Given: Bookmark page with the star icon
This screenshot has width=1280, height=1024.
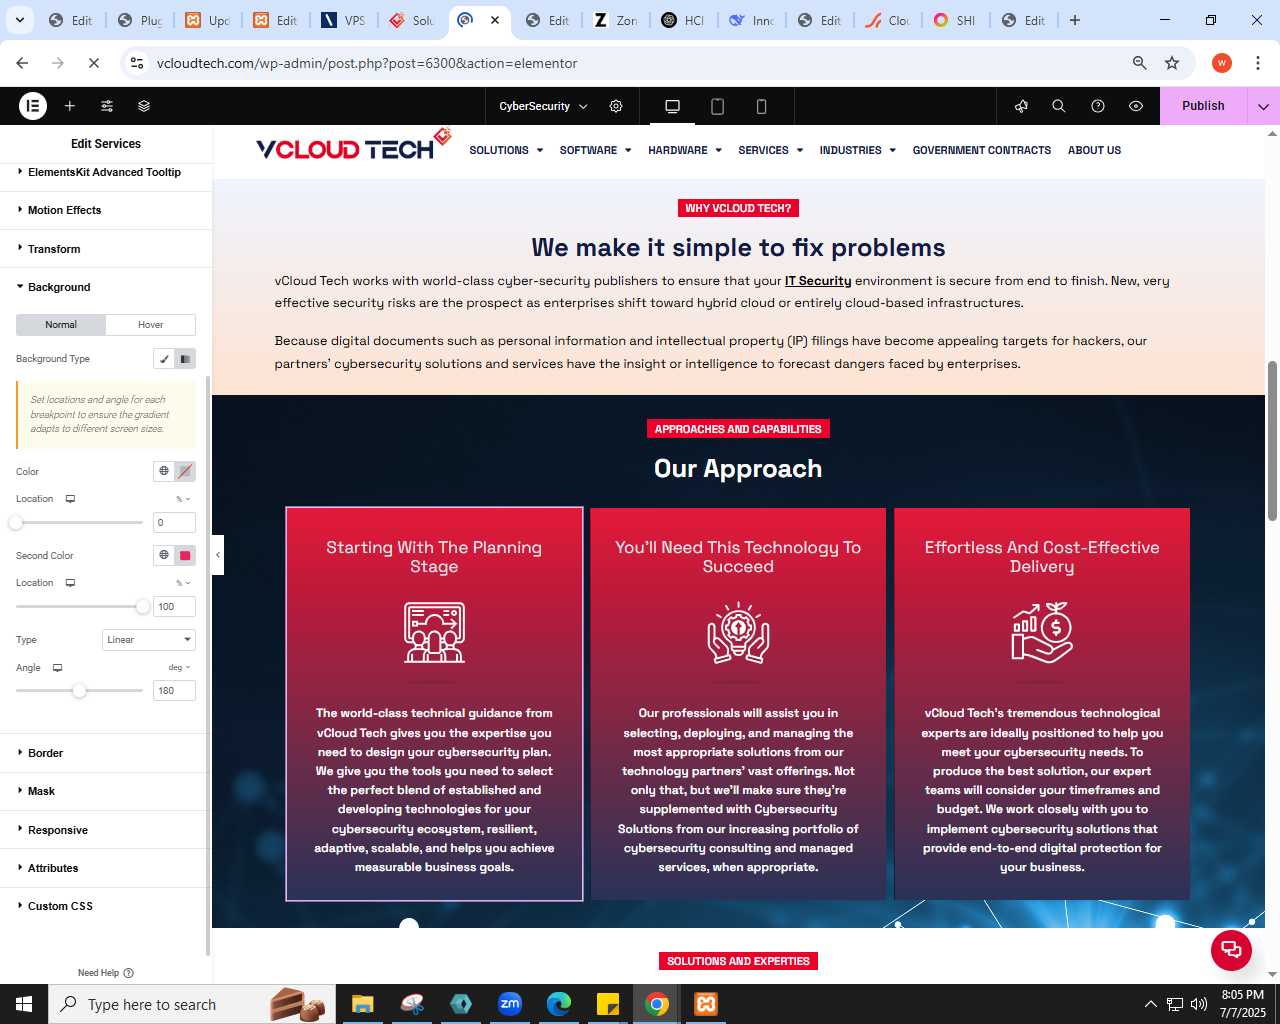Looking at the screenshot, I should (x=1172, y=63).
